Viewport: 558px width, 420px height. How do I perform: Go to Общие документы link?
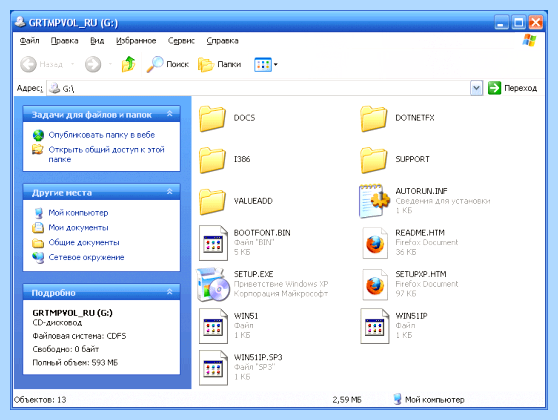click(84, 242)
